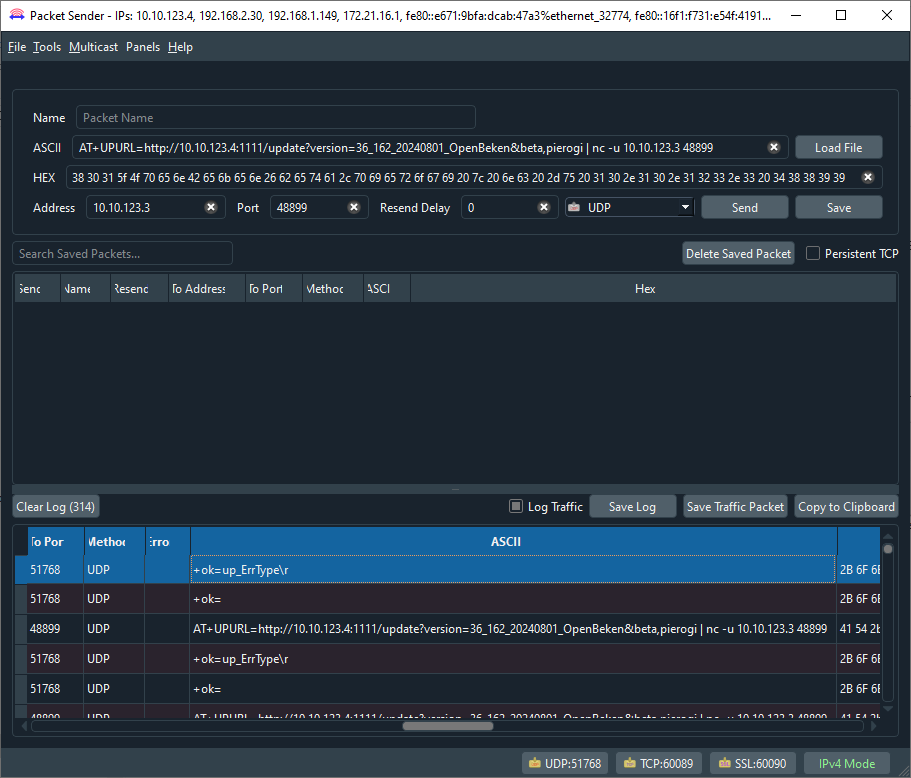Select the first +ok= log entry
Viewport: 911px width, 778px height.
click(447, 598)
